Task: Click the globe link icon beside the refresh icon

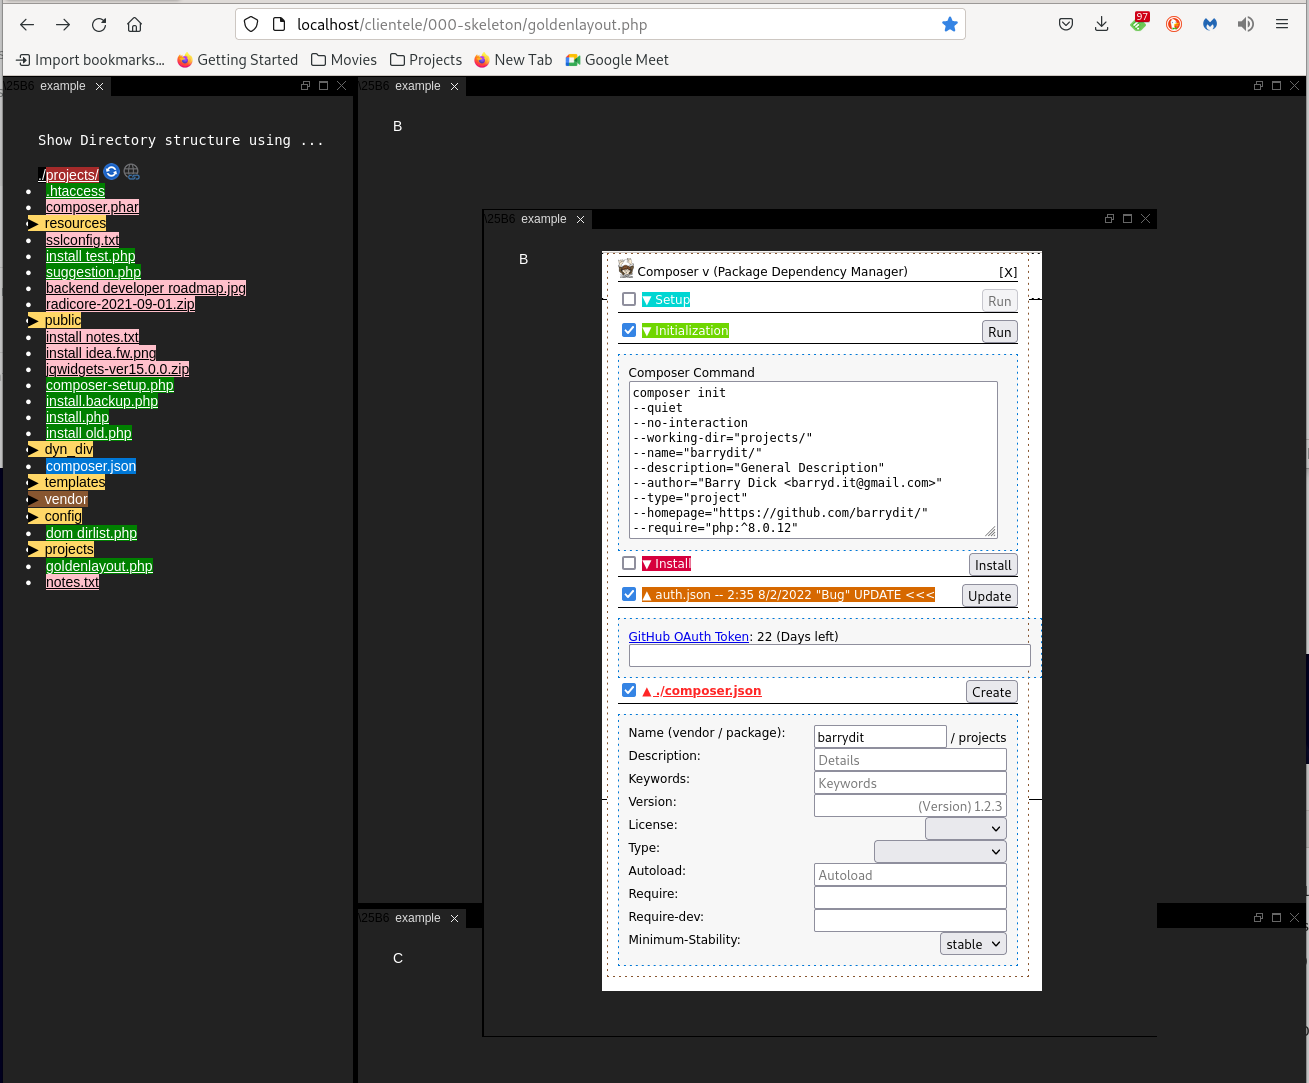Action: click(131, 171)
